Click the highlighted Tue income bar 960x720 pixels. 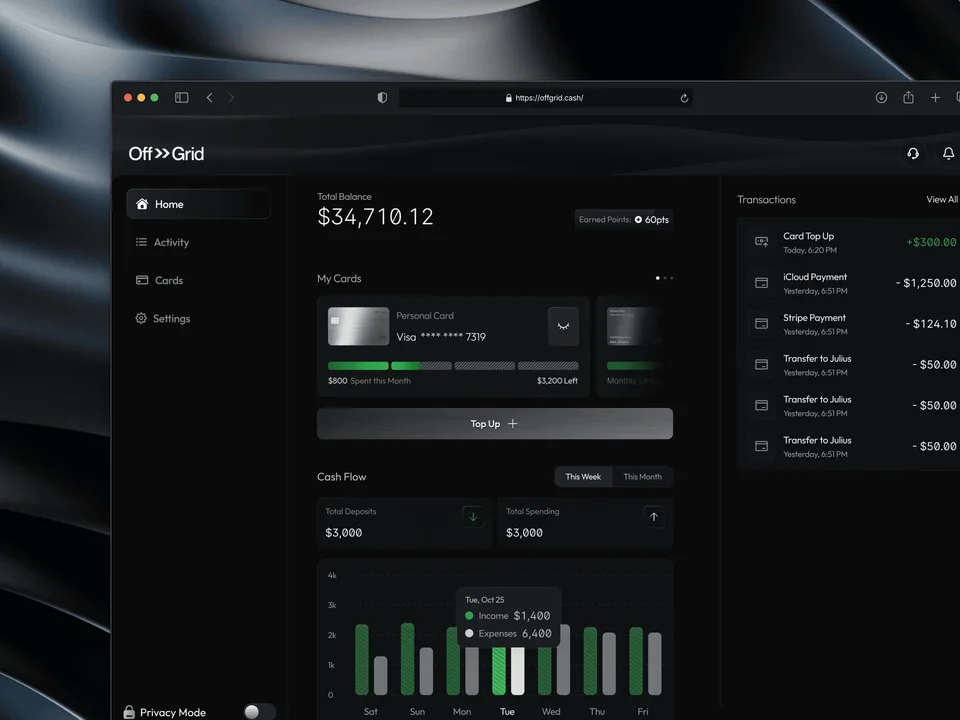click(499, 670)
